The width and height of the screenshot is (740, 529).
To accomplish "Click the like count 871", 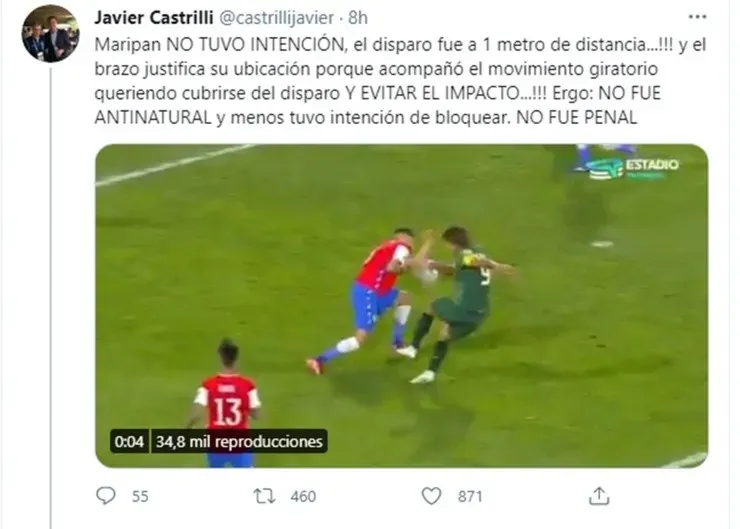I will pos(470,496).
